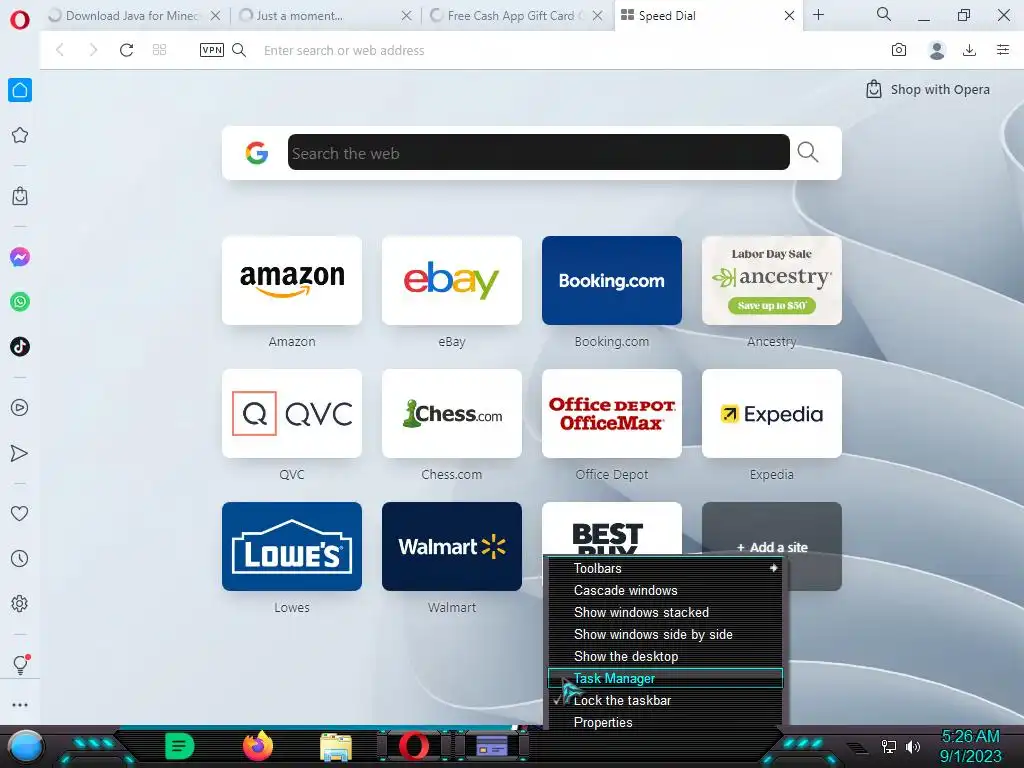Focus the address bar input field
The height and width of the screenshot is (768, 1024).
pyautogui.click(x=568, y=50)
